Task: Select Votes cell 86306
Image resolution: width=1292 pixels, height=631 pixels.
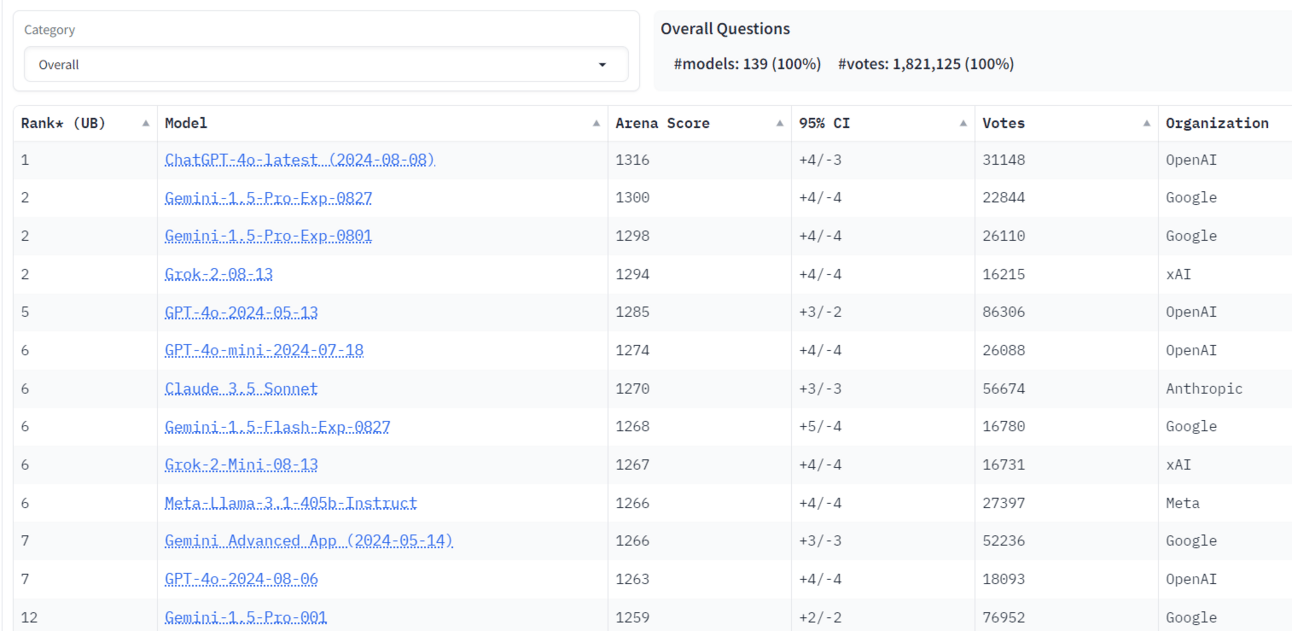Action: click(x=1066, y=312)
